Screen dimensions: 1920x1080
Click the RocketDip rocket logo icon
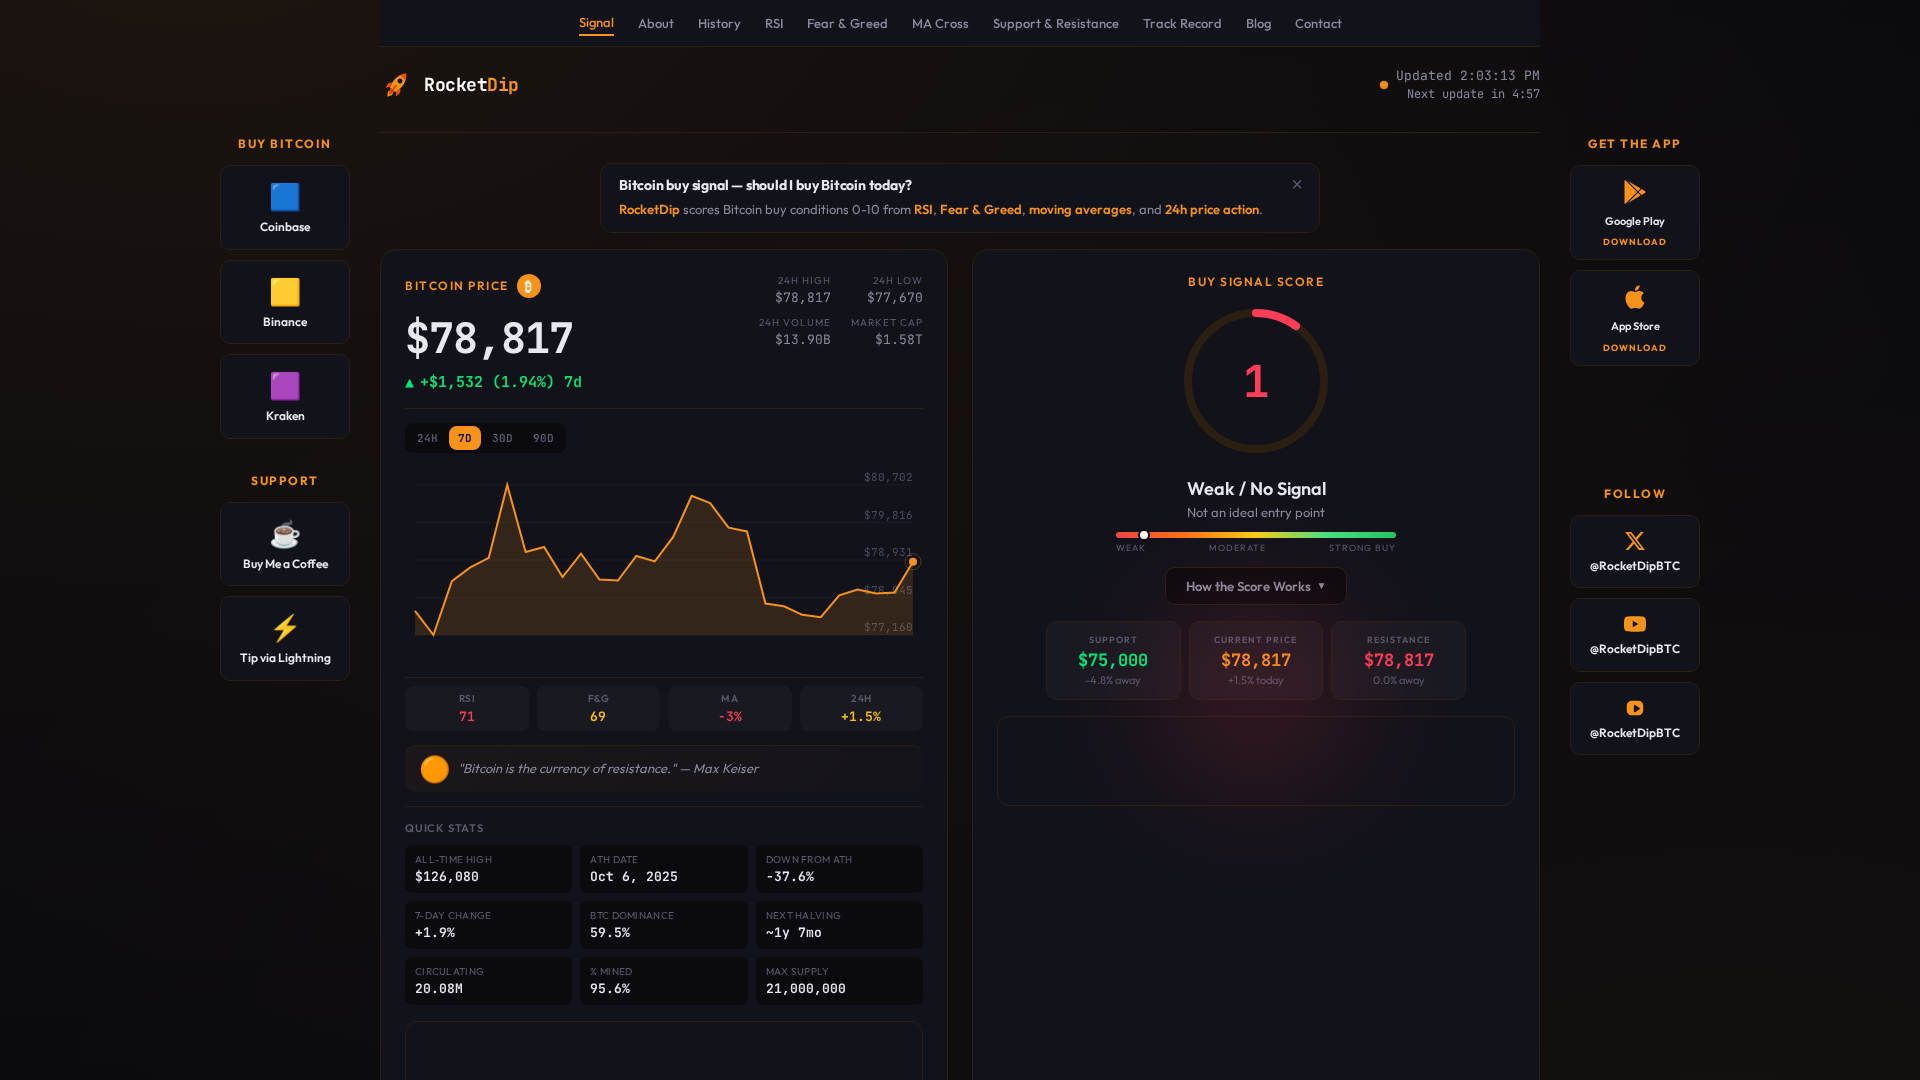(396, 85)
